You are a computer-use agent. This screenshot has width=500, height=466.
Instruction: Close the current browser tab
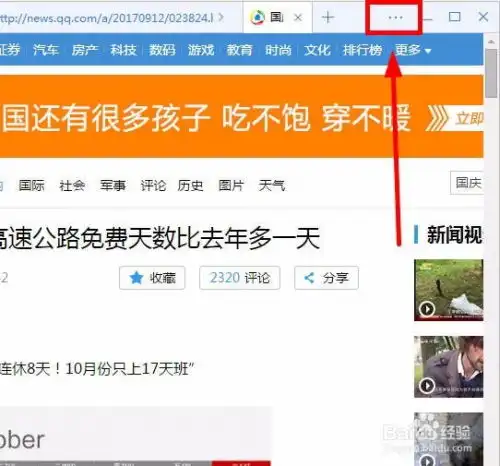point(298,17)
